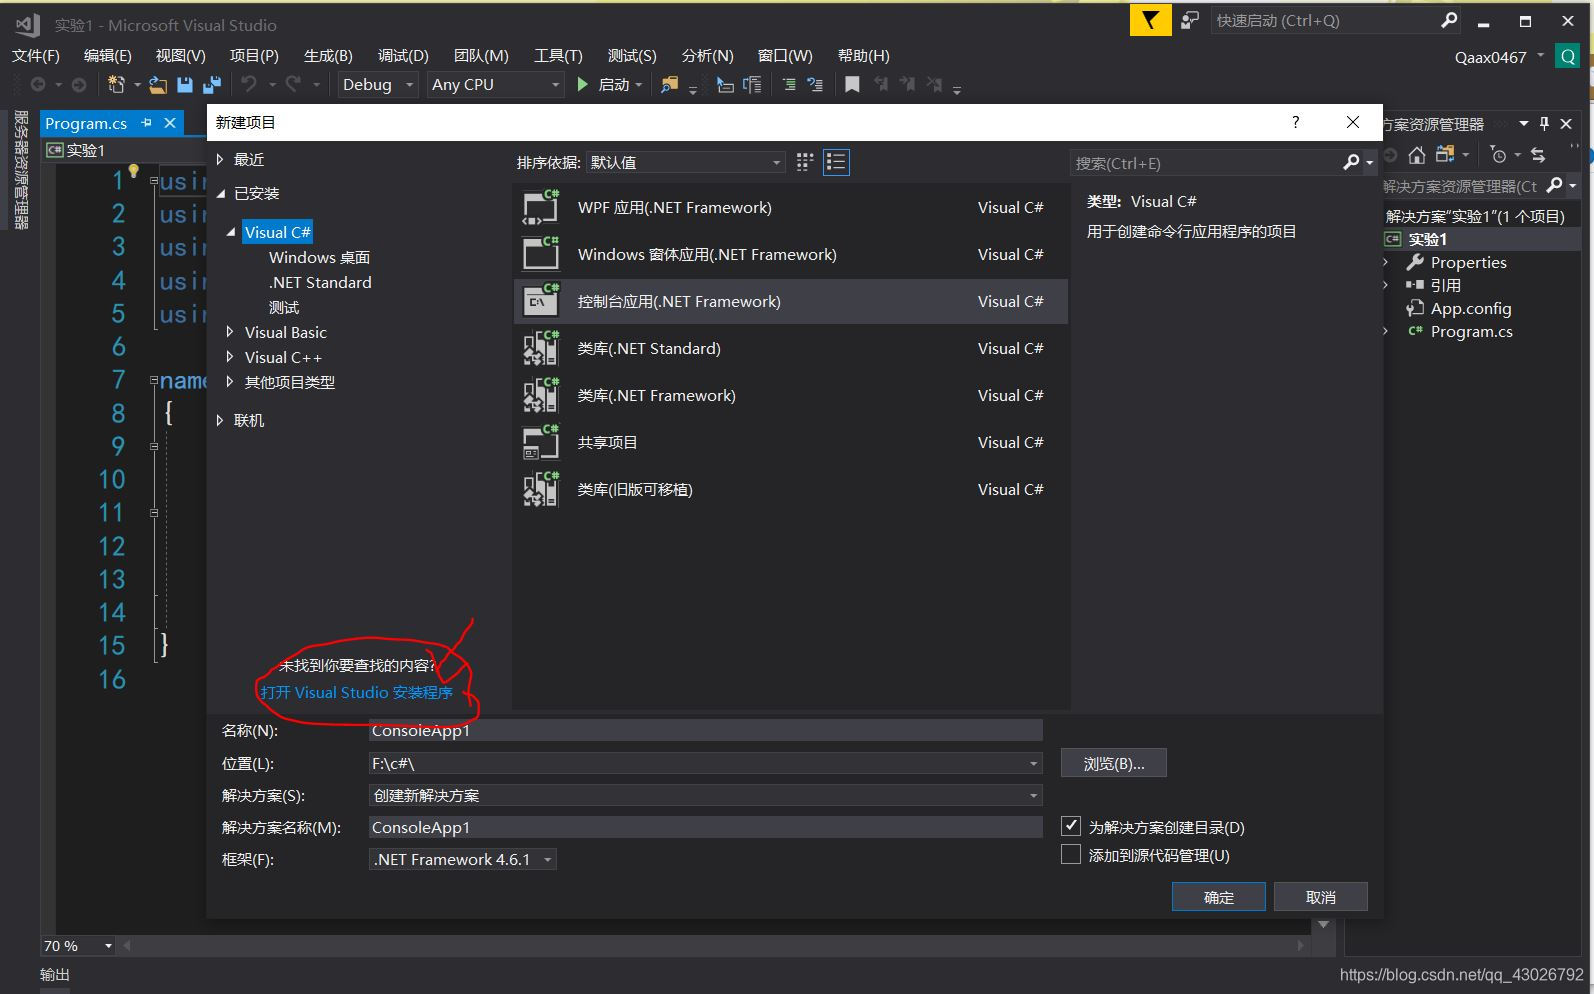Open the Any CPU platform dropdown
This screenshot has height=994, width=1594.
pos(496,85)
